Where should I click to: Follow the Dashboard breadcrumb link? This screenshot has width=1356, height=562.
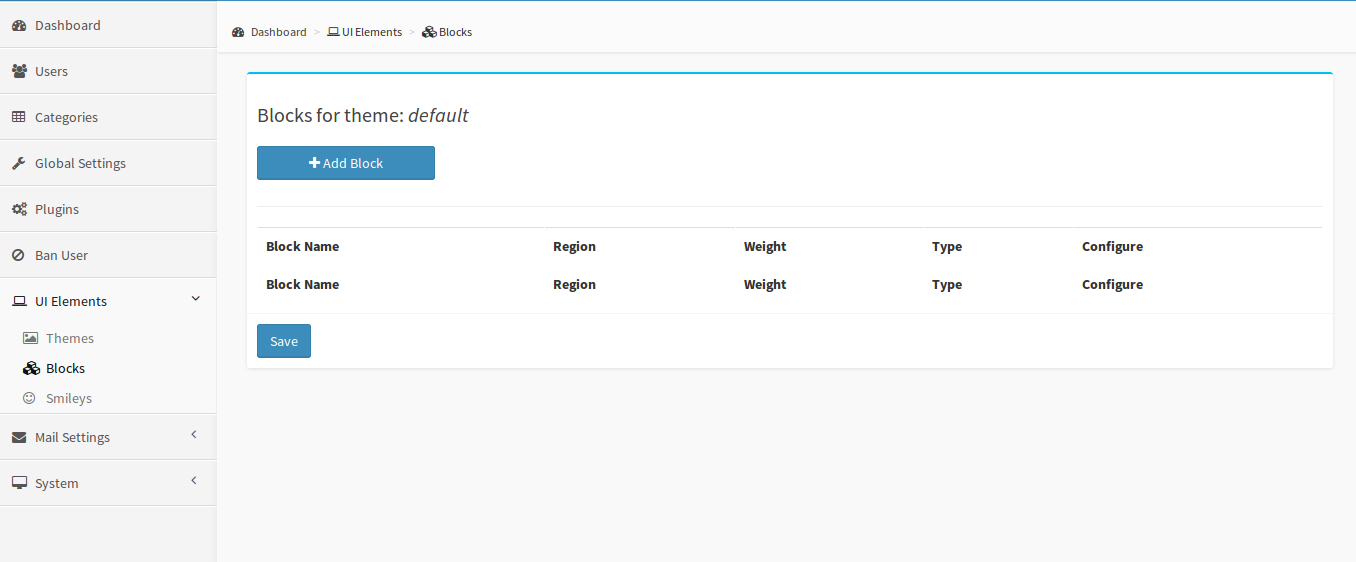278,32
